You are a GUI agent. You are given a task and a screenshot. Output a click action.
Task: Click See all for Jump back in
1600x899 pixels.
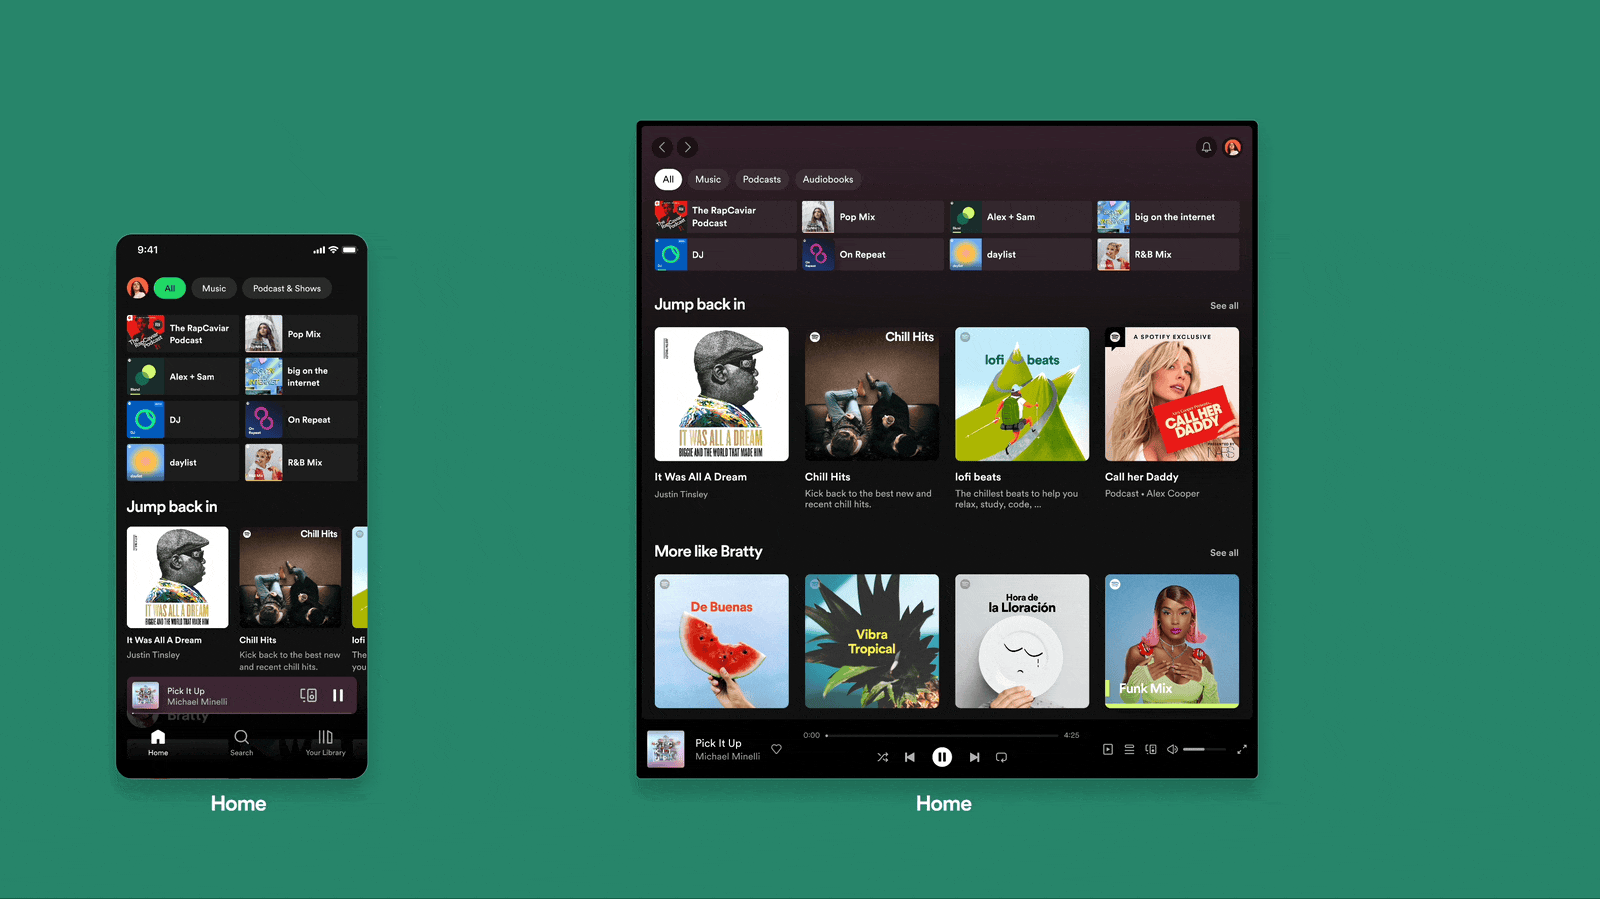tap(1224, 306)
